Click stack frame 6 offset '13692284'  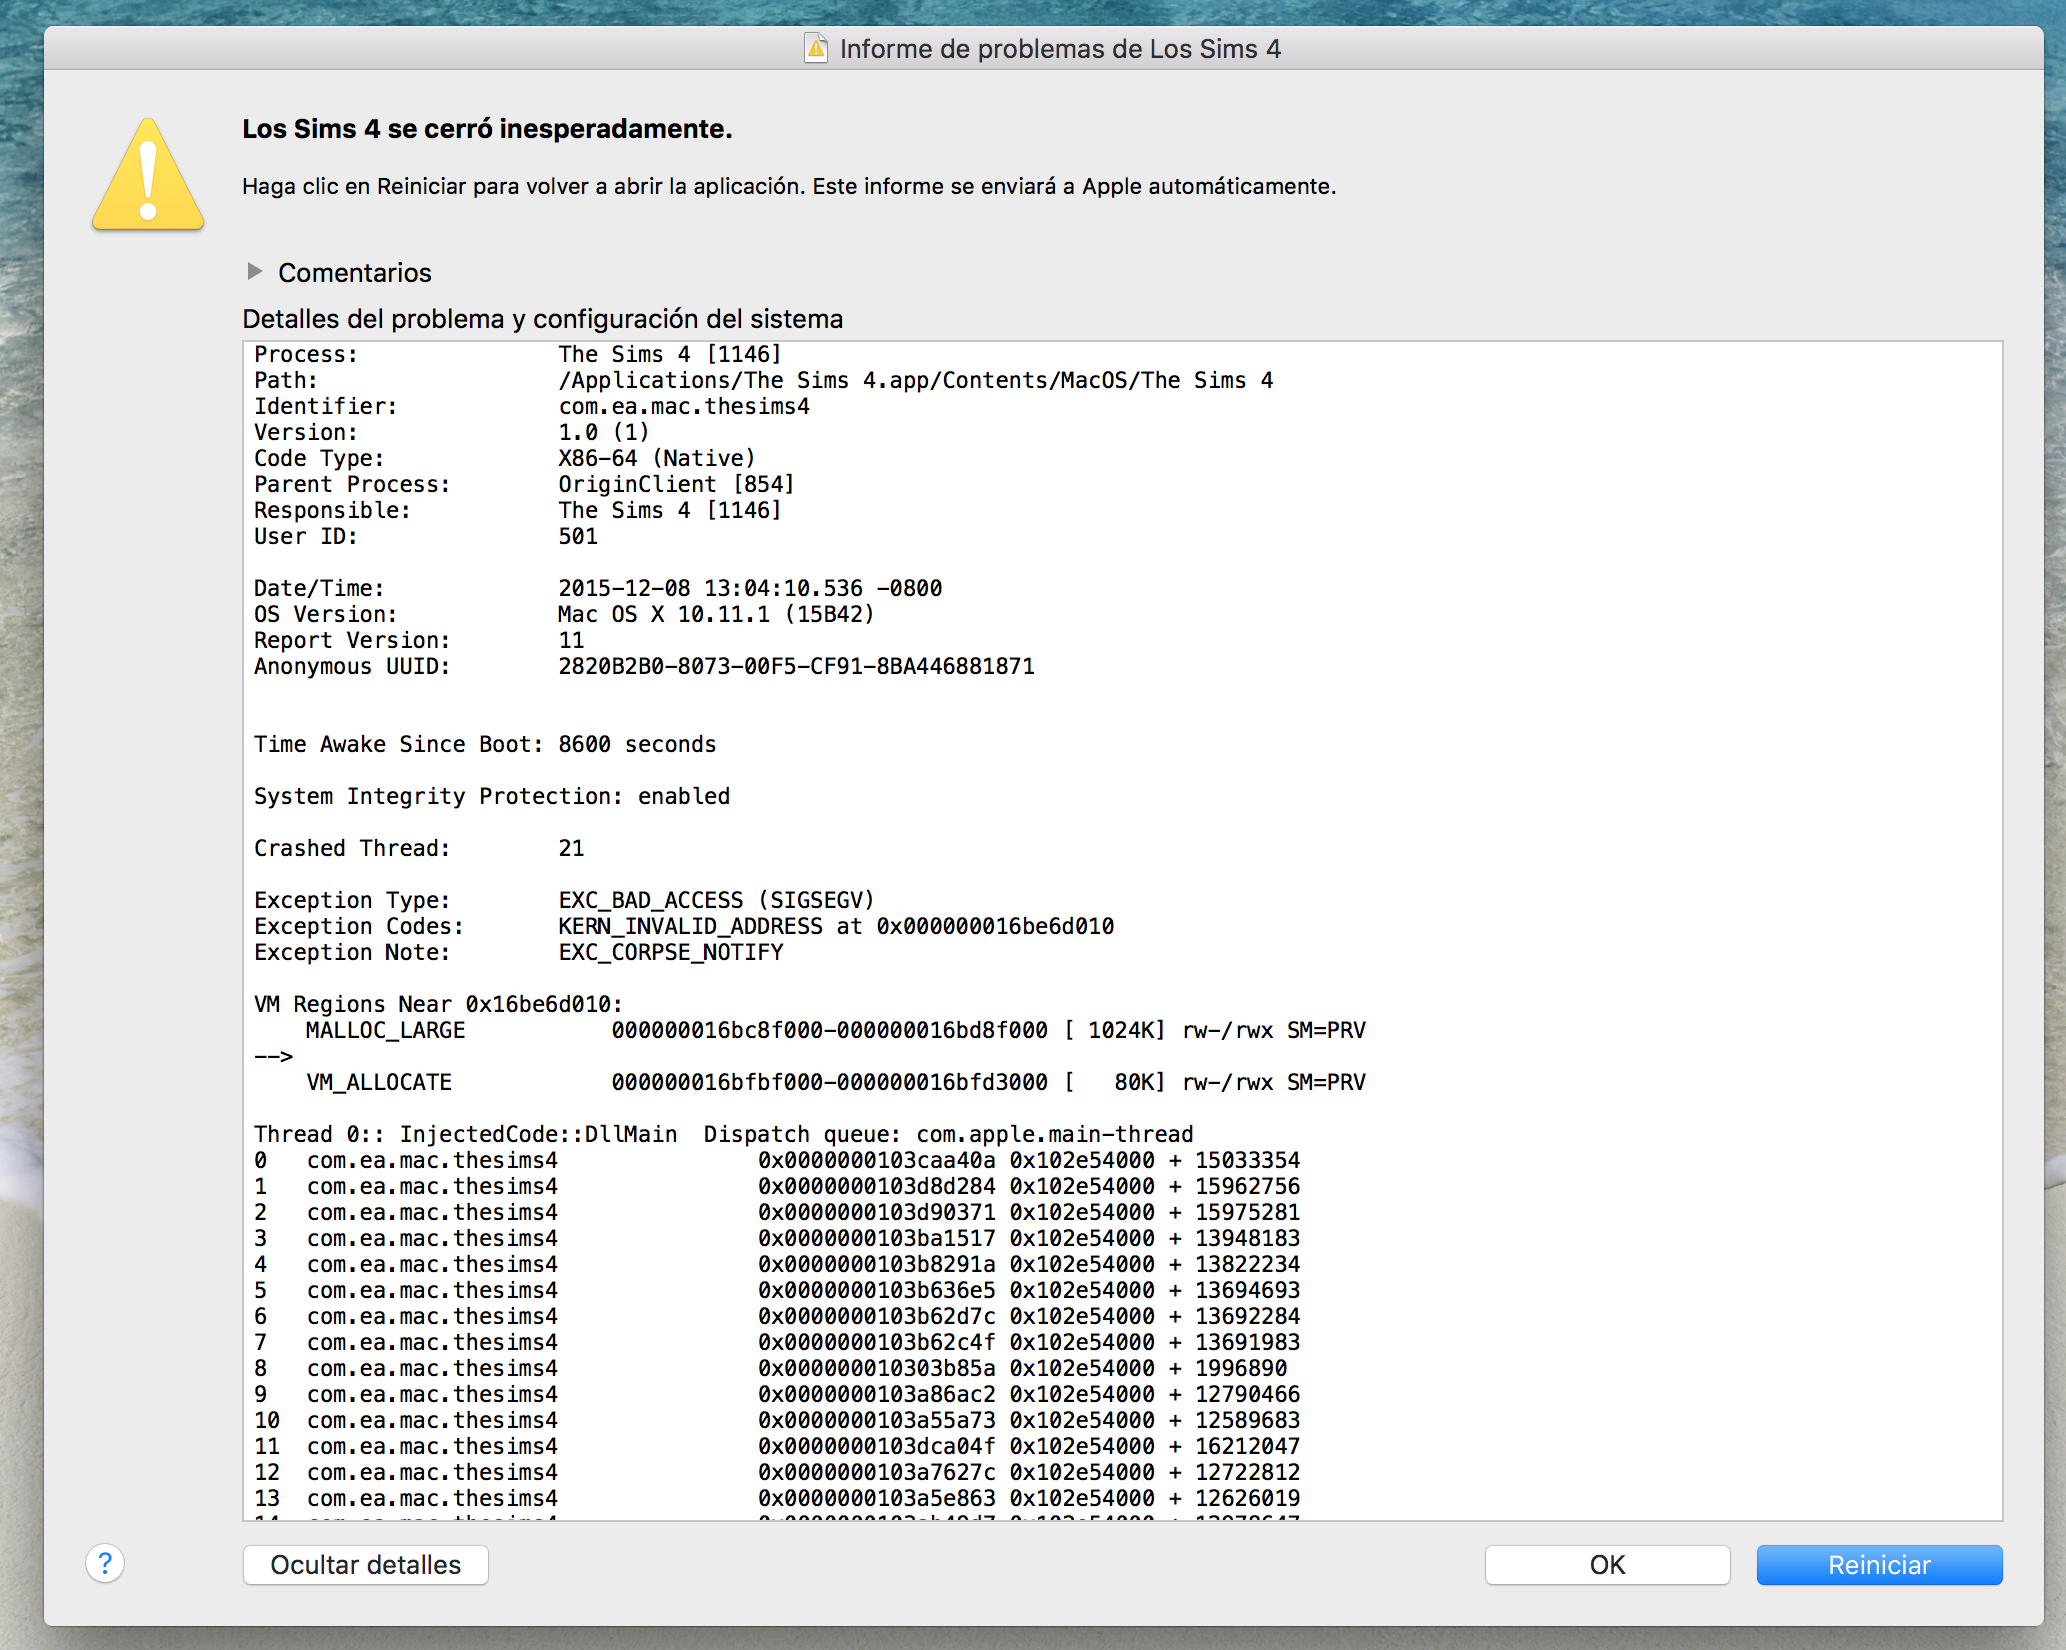(1248, 1316)
